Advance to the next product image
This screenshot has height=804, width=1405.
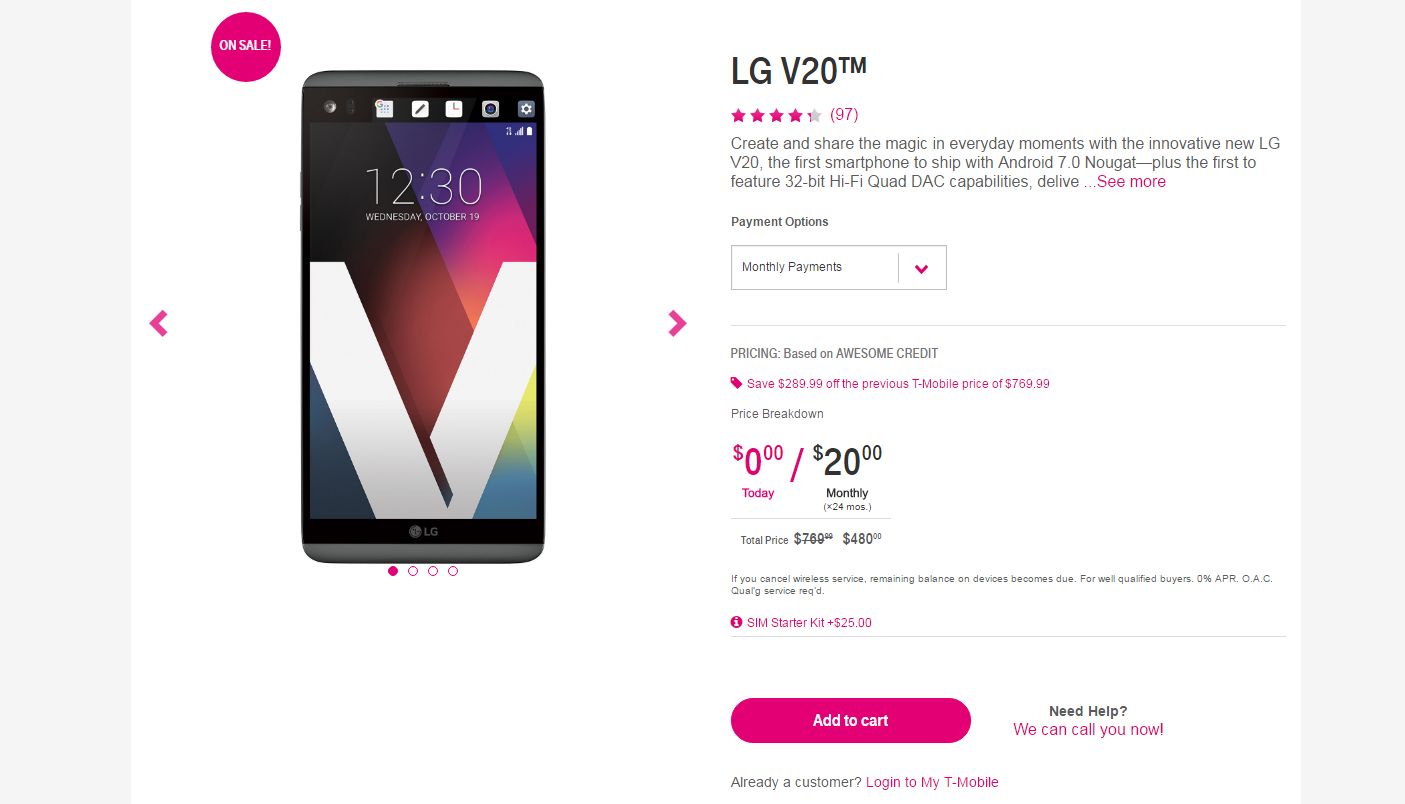[x=677, y=323]
